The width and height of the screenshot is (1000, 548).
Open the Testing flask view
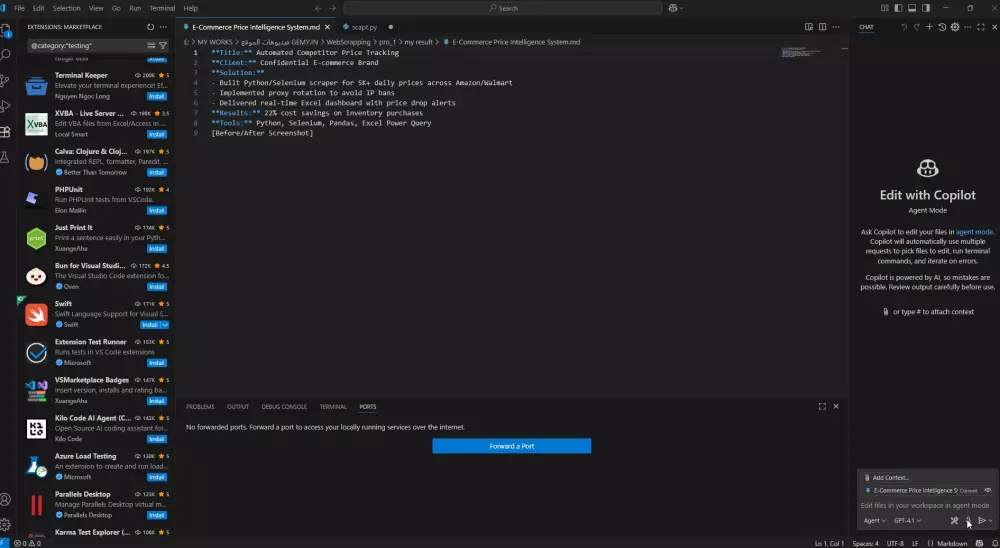[5, 157]
